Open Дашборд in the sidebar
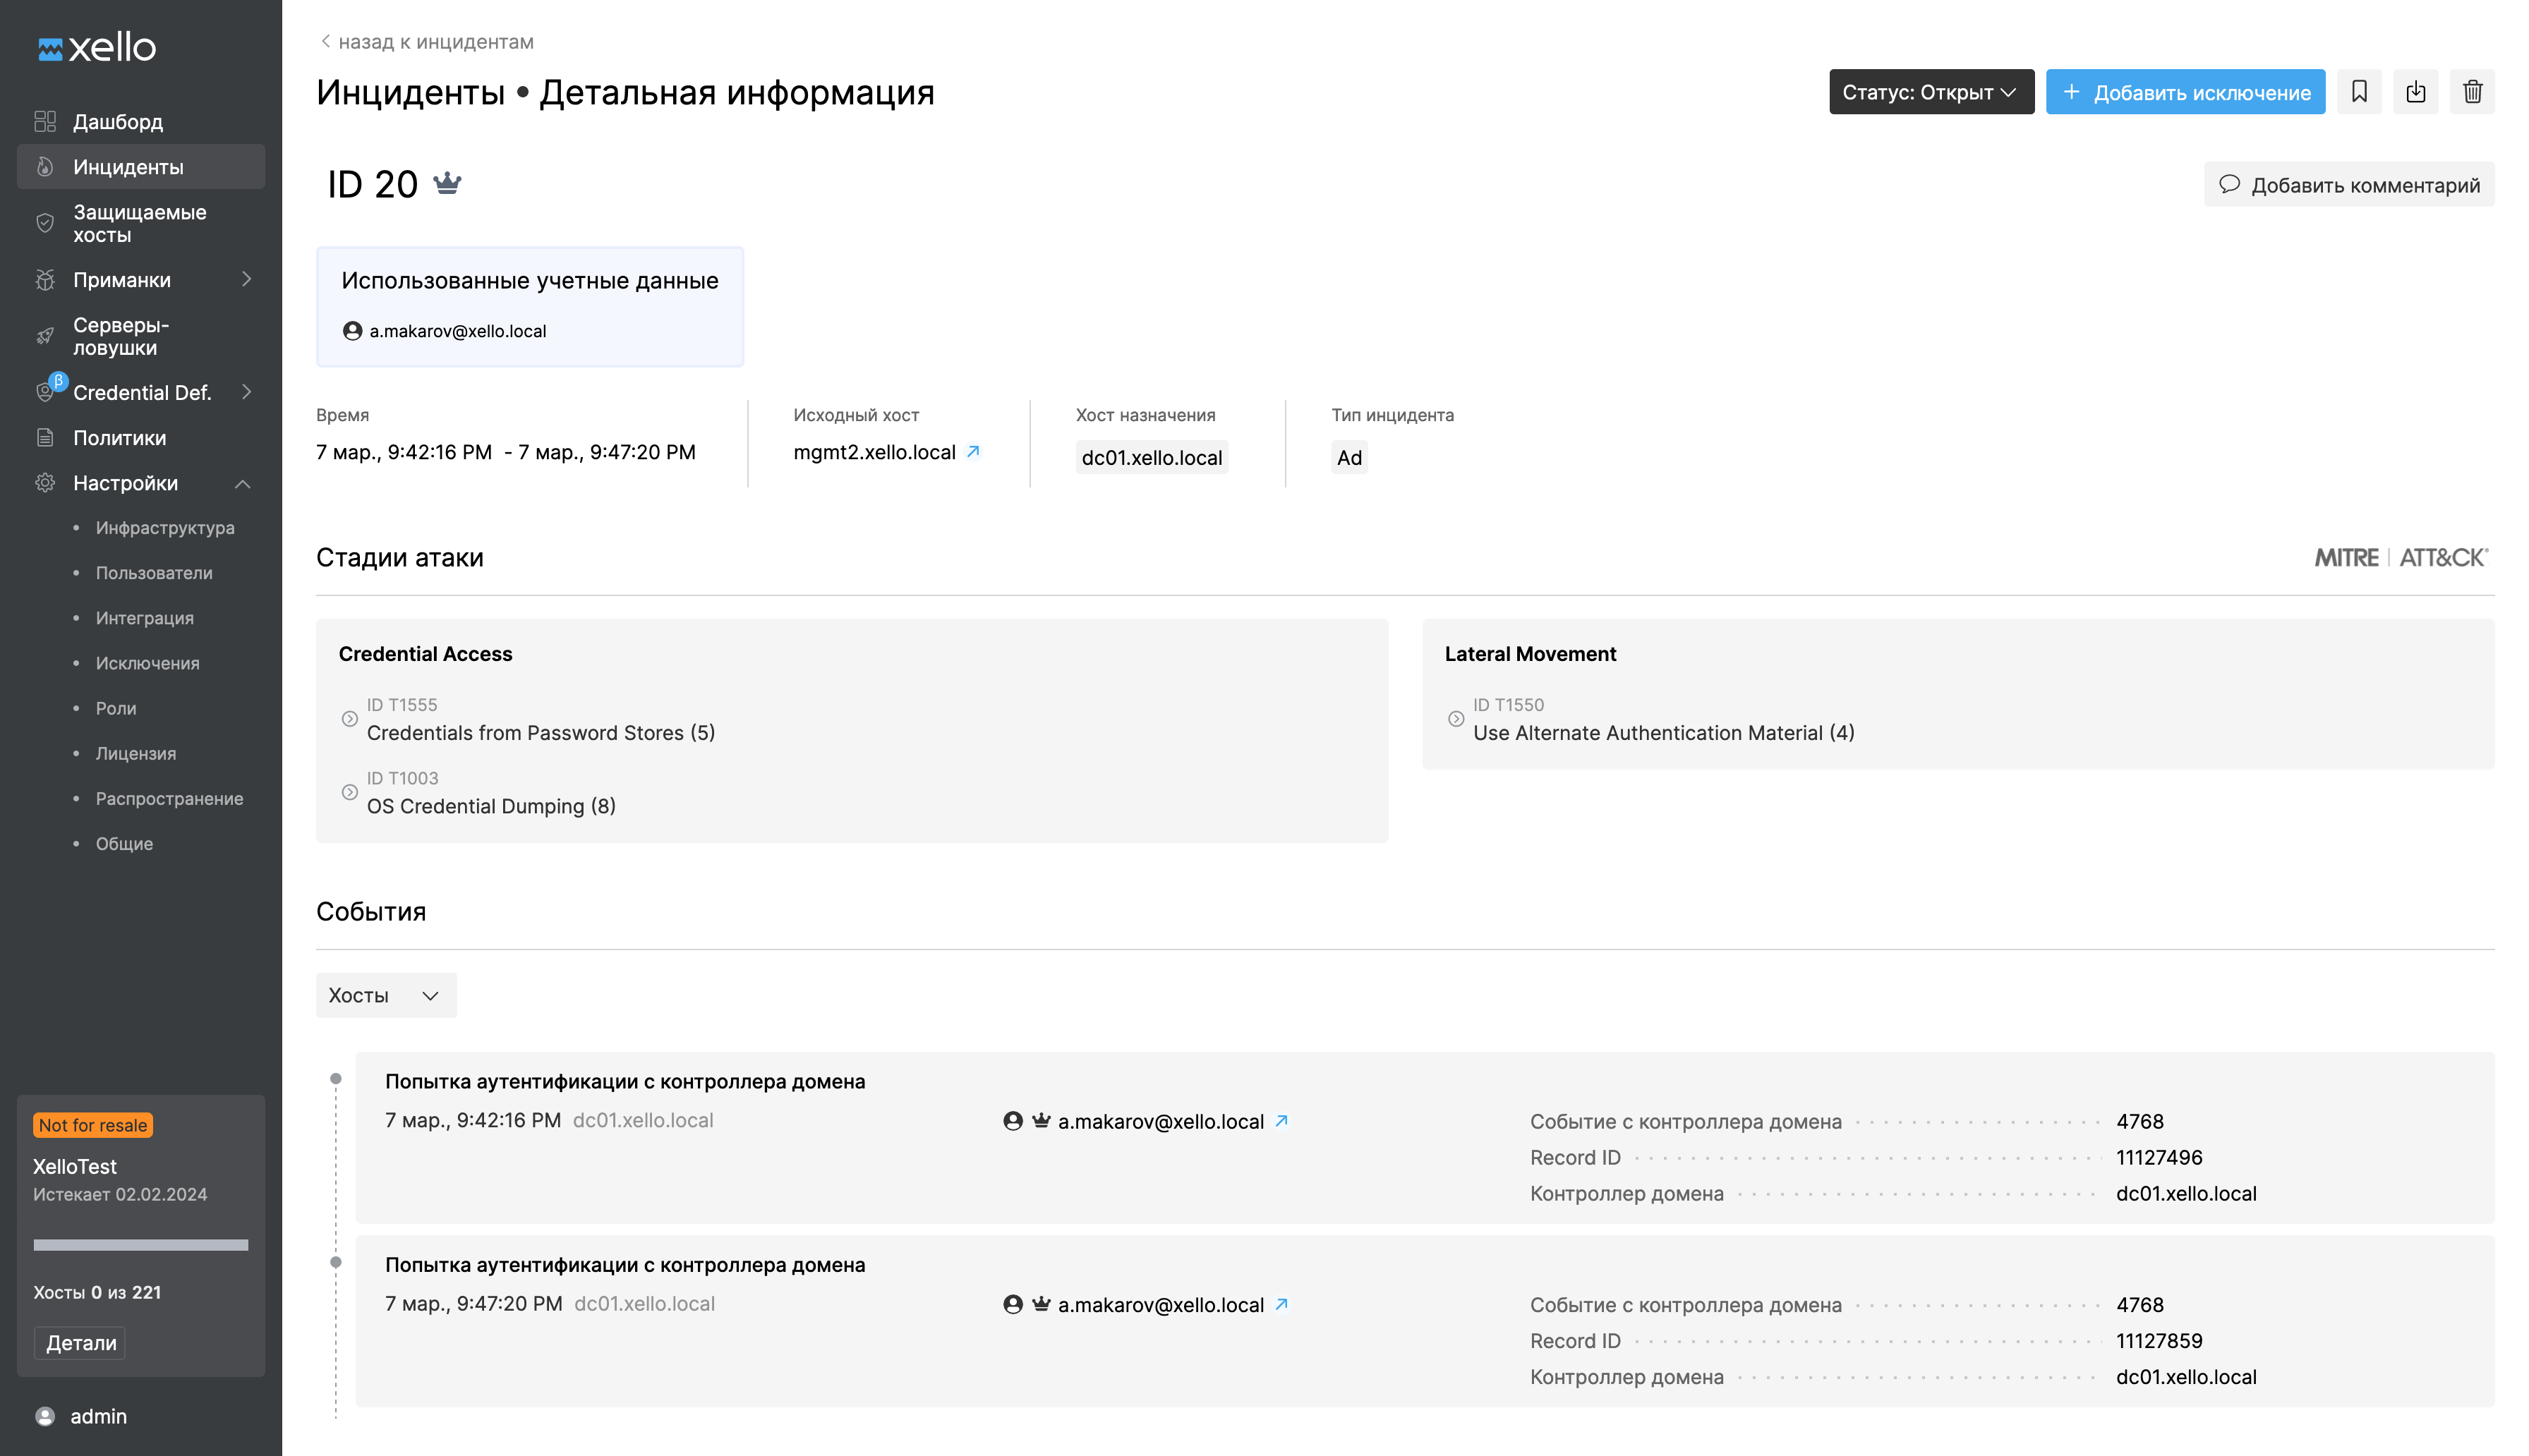 pos(118,122)
